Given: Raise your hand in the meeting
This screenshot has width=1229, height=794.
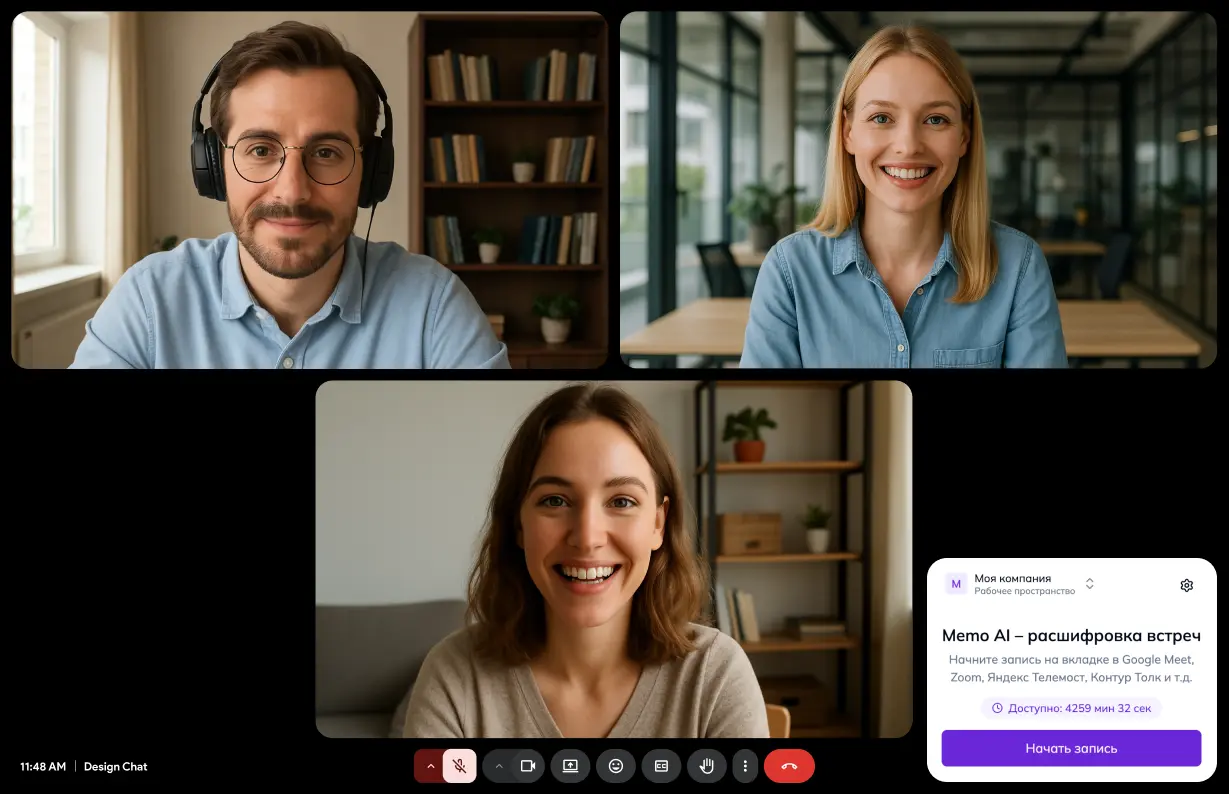Looking at the screenshot, I should [706, 766].
